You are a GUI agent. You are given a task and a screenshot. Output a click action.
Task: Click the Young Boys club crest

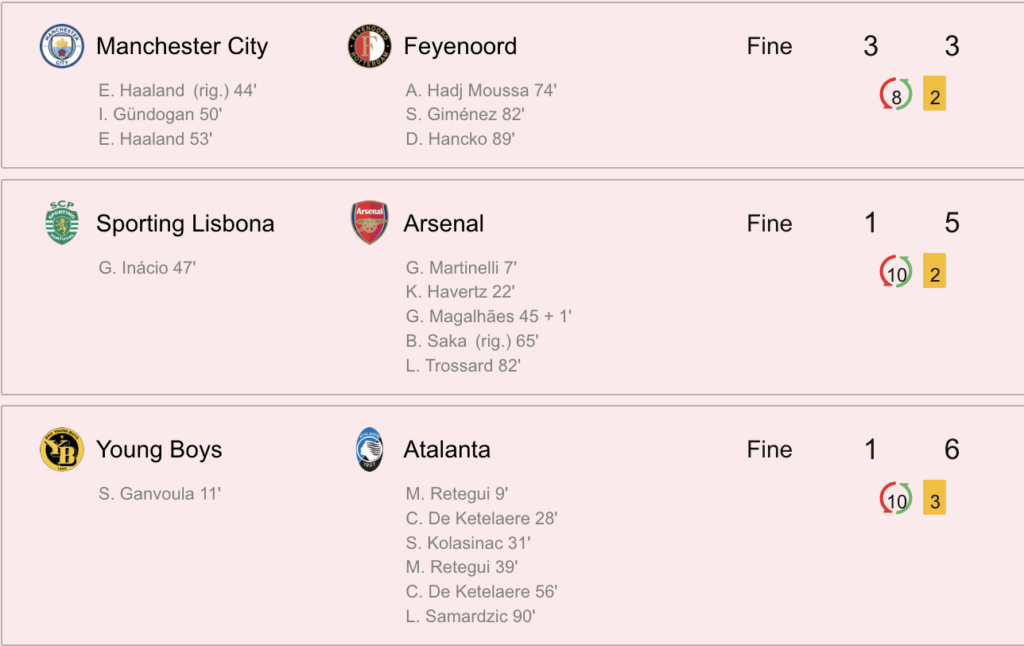pyautogui.click(x=61, y=449)
